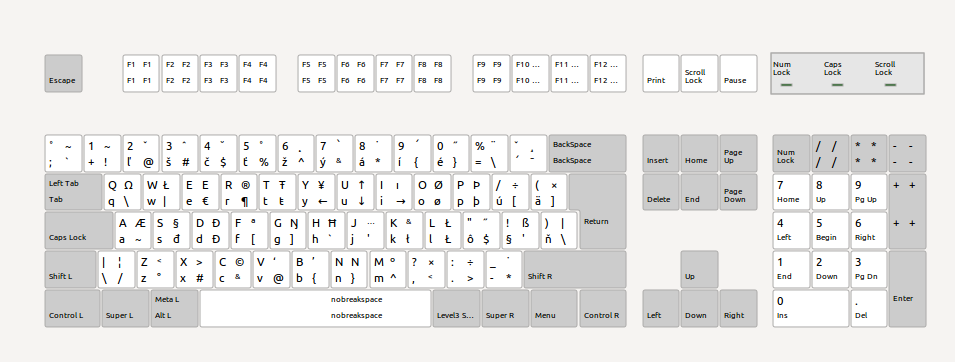This screenshot has height=362, width=955.
Task: Select the Caps Lock key
Action: [79, 230]
